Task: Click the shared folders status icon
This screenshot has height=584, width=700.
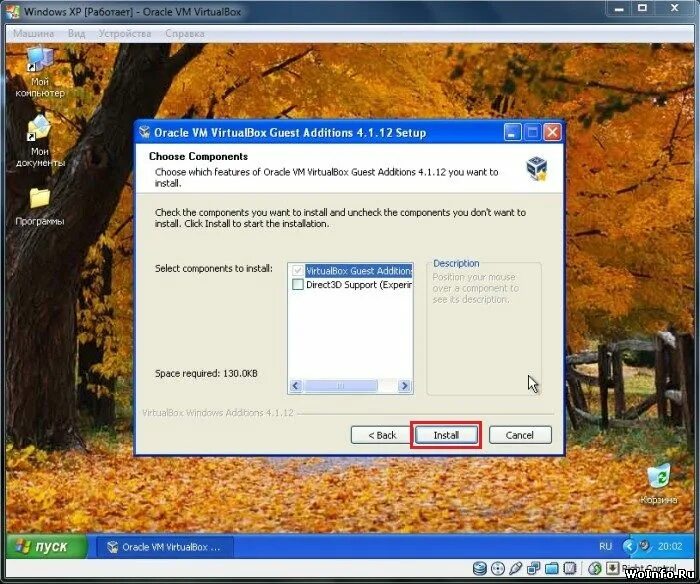Action: 552,568
